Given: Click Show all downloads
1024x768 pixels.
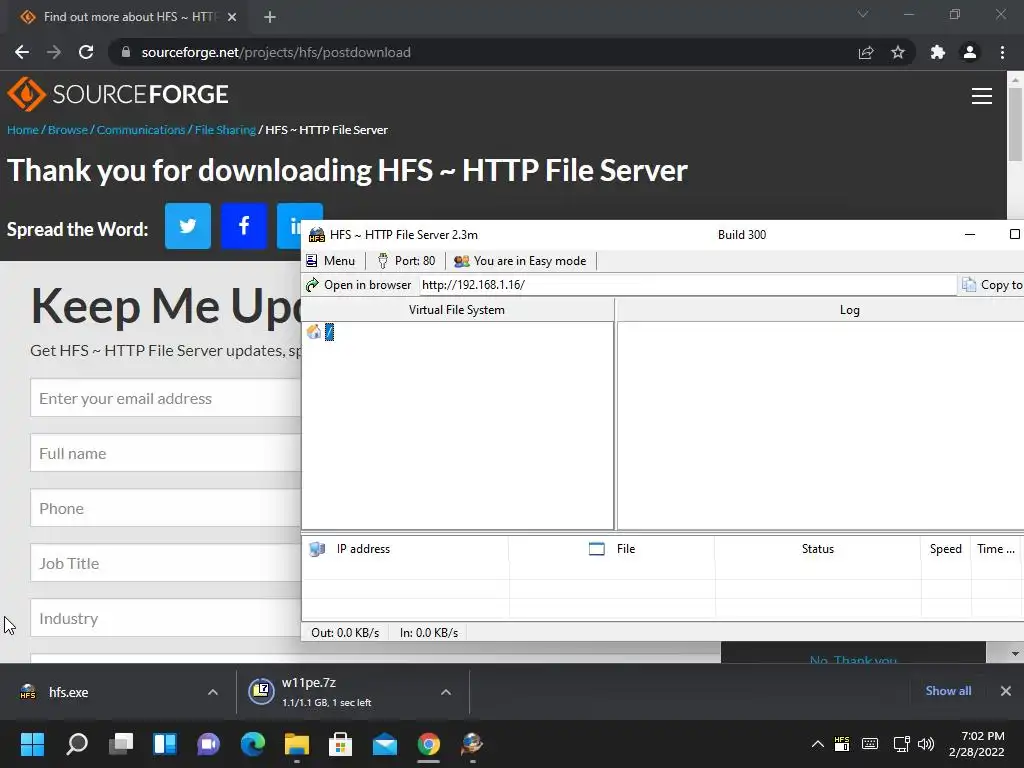Looking at the screenshot, I should tap(948, 691).
